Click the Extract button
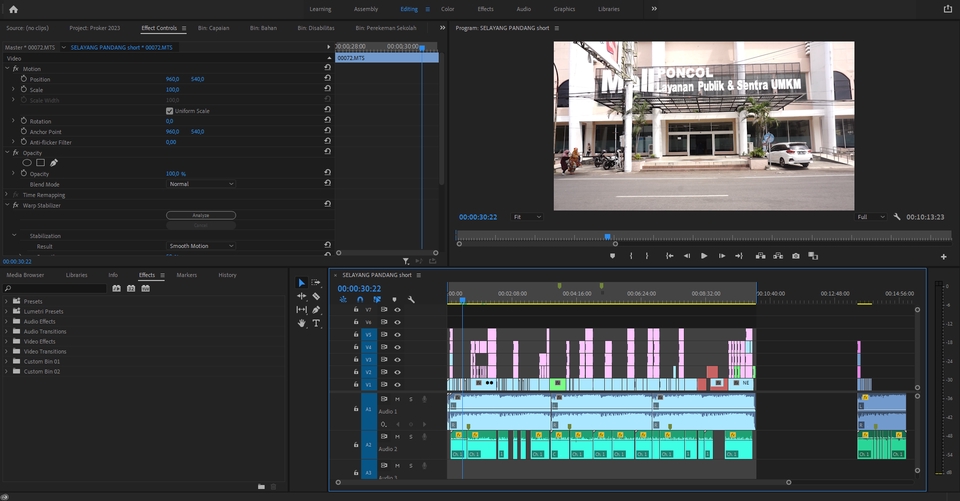This screenshot has height=501, width=960. pos(778,256)
